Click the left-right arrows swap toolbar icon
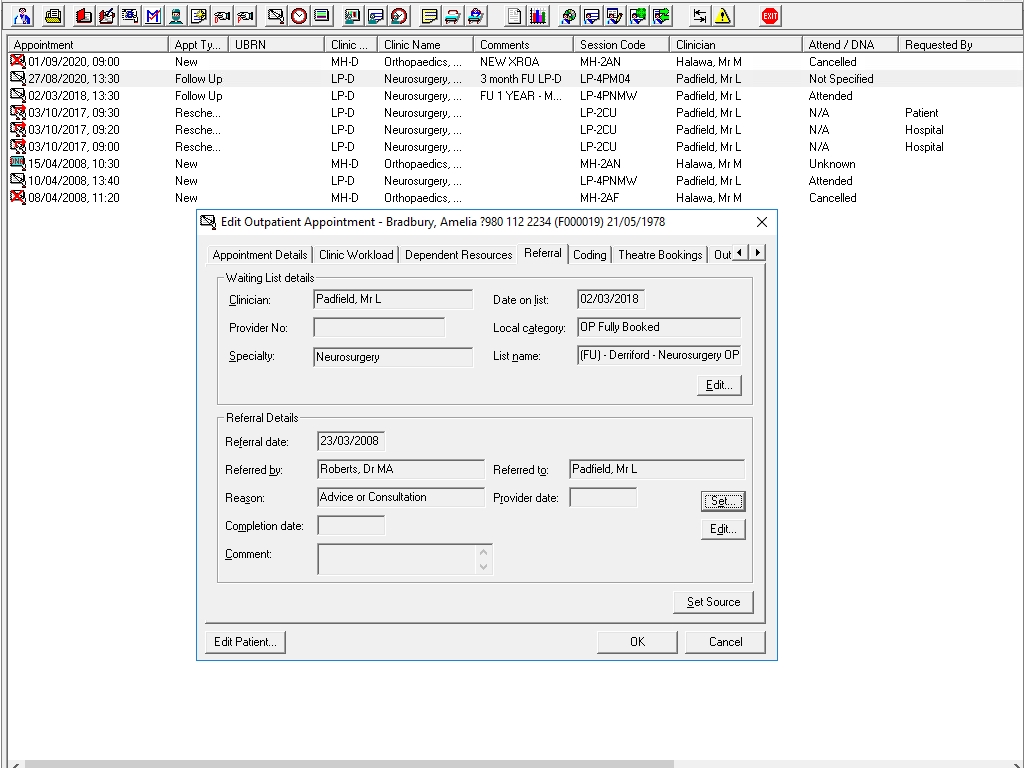 pyautogui.click(x=699, y=16)
